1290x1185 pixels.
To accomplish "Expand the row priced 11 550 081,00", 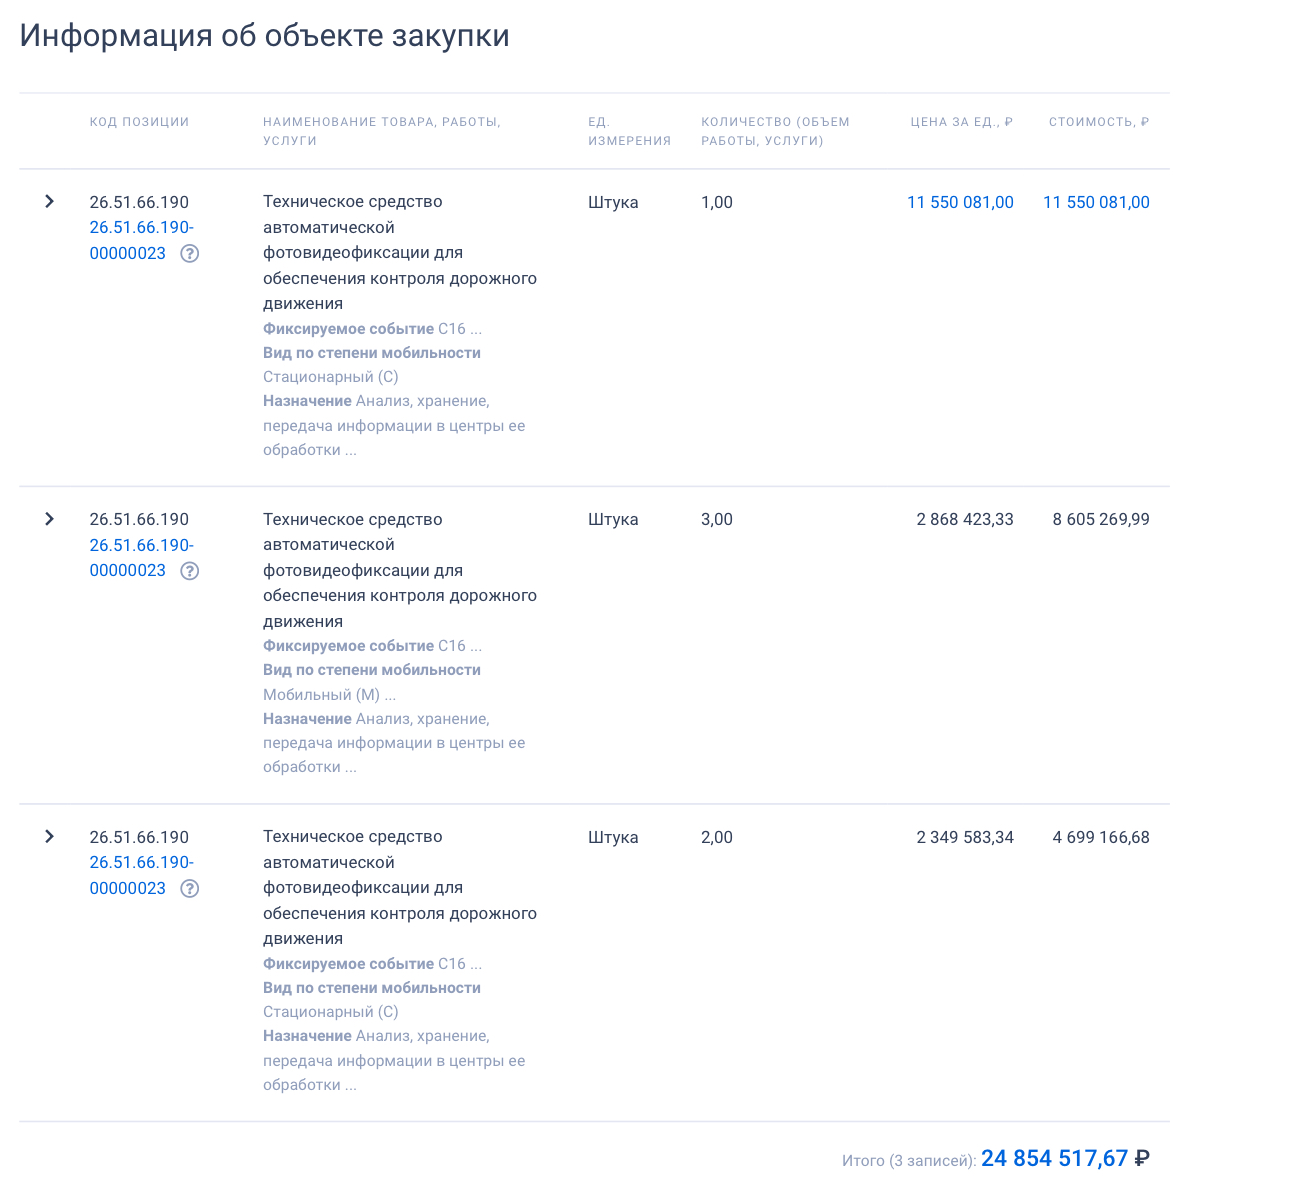I will pyautogui.click(x=49, y=202).
